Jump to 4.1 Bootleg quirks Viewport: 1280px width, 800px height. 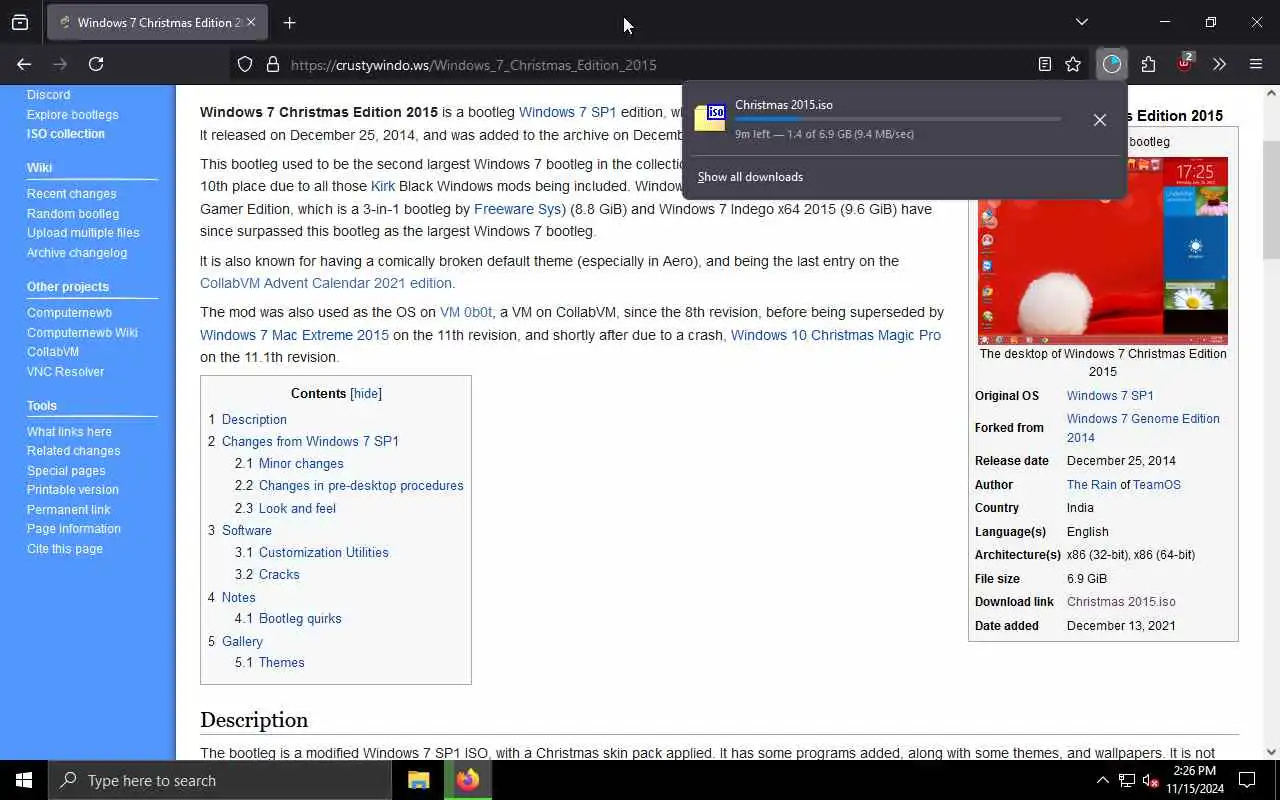pyautogui.click(x=288, y=619)
